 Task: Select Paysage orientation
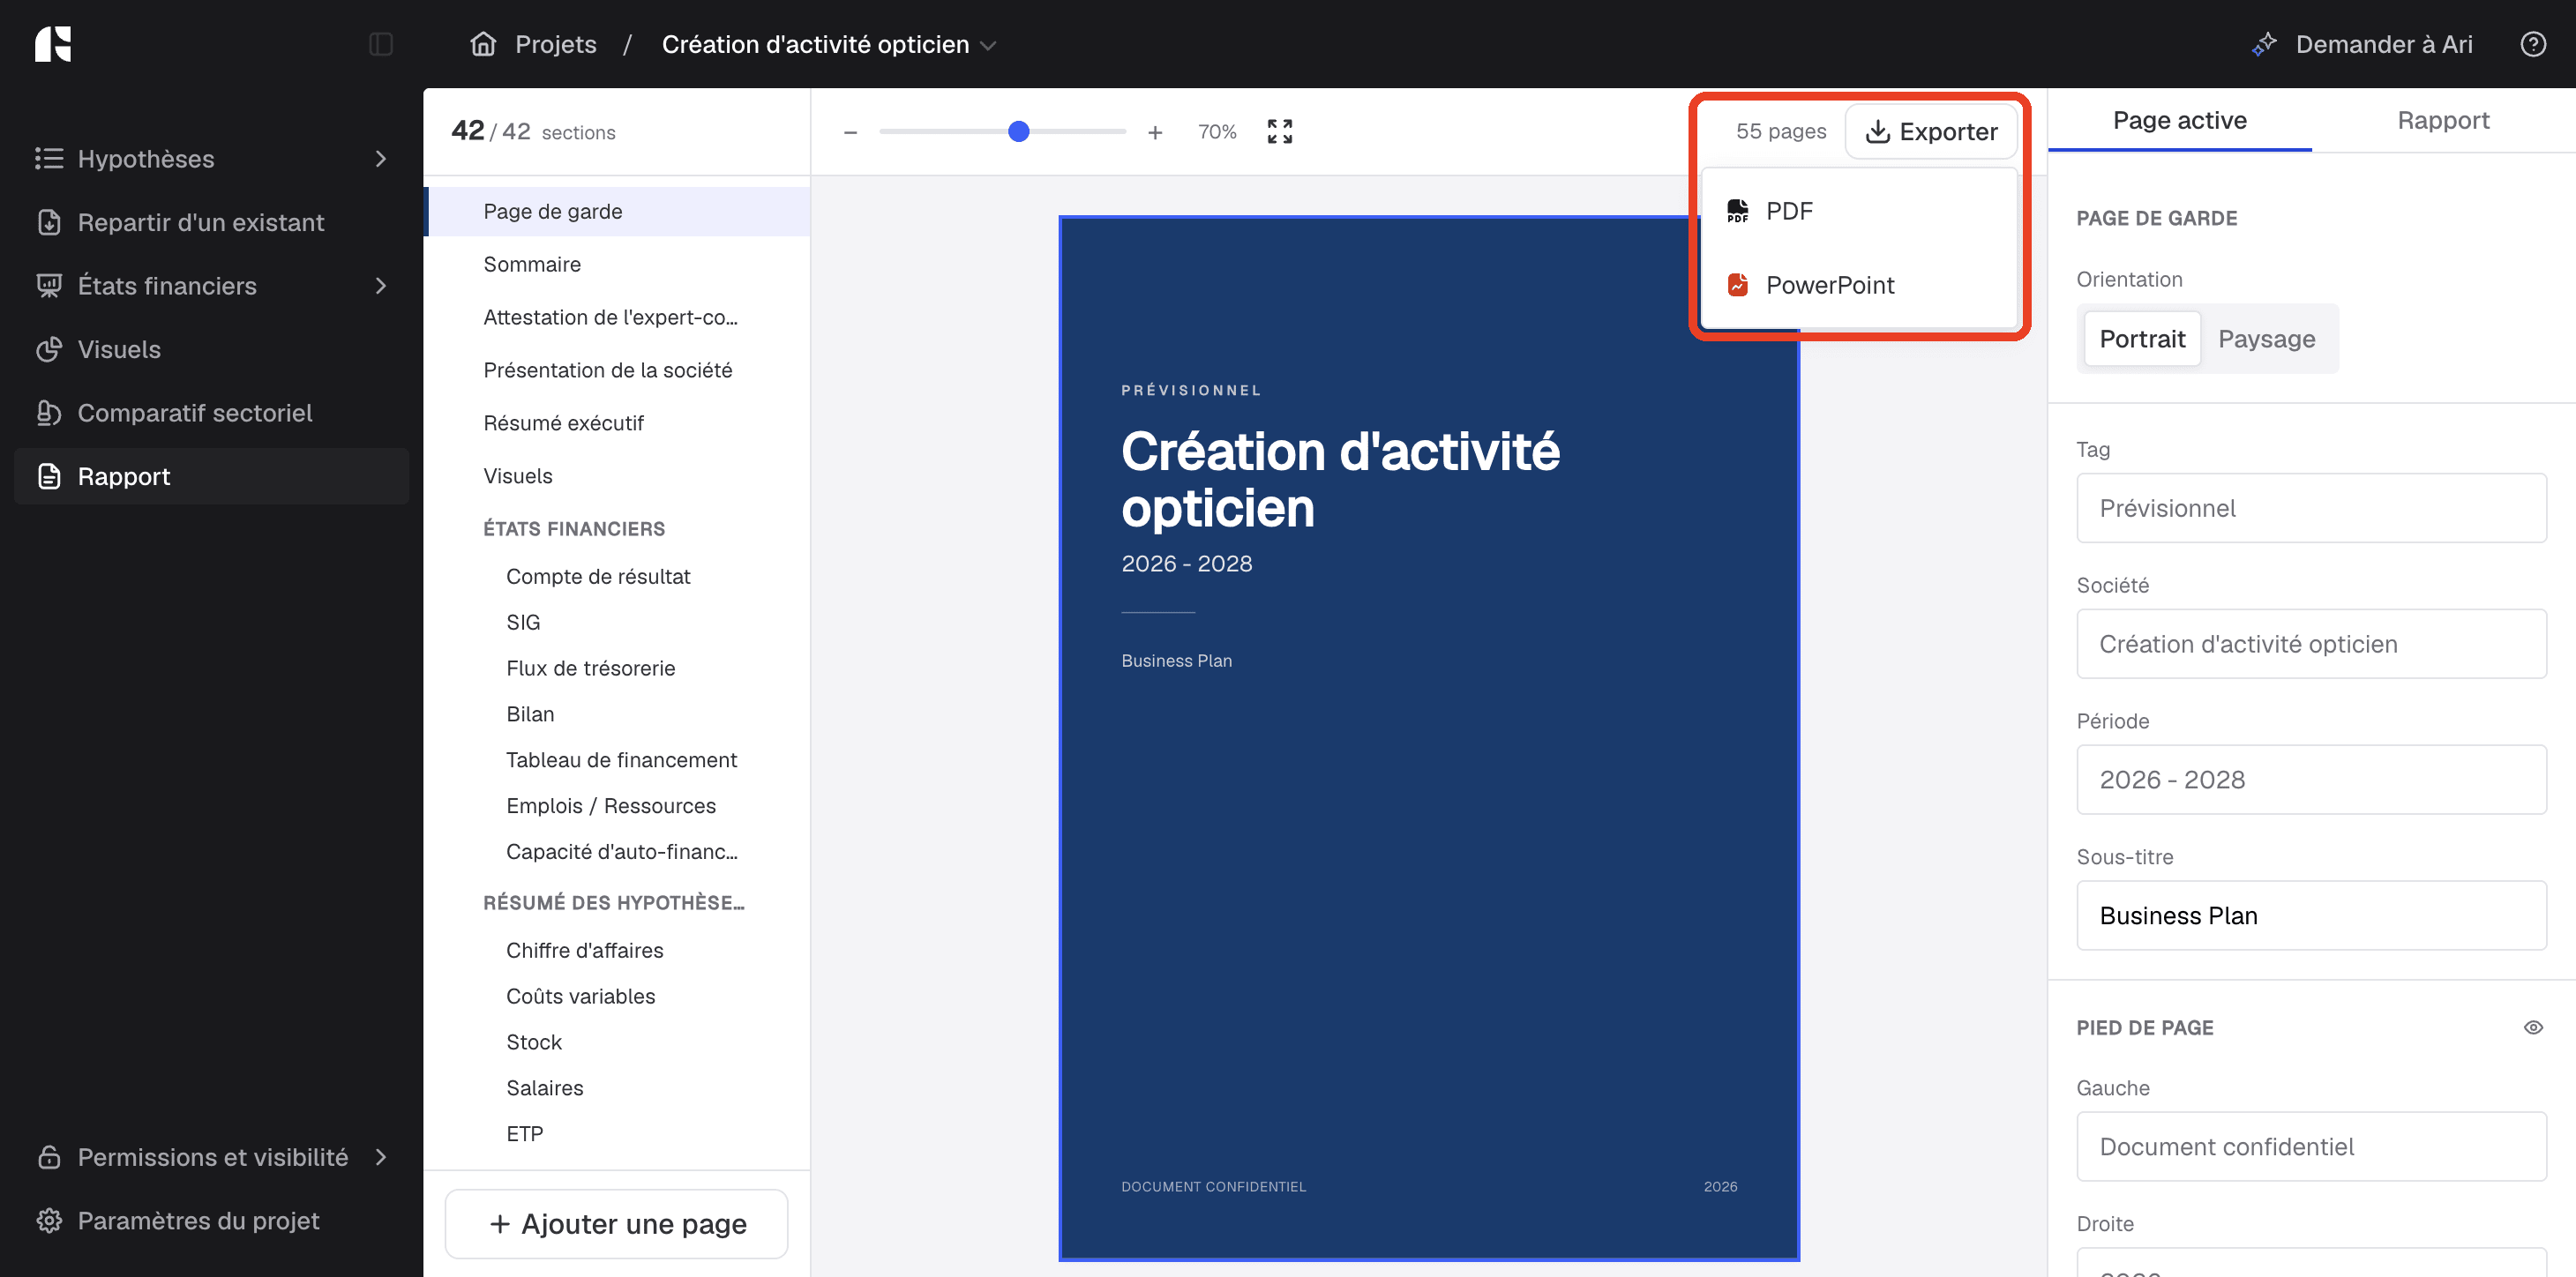coord(2266,339)
